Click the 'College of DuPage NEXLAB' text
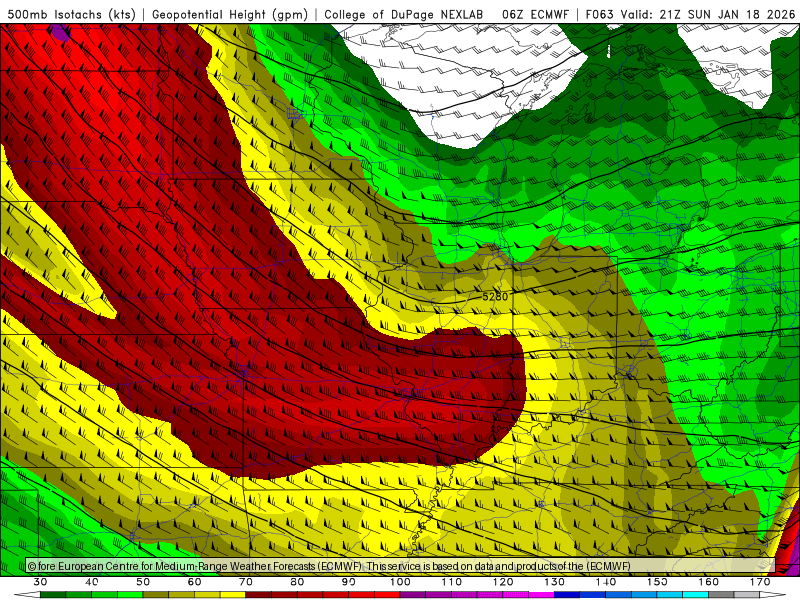This screenshot has height=600, width=800. coord(404,14)
